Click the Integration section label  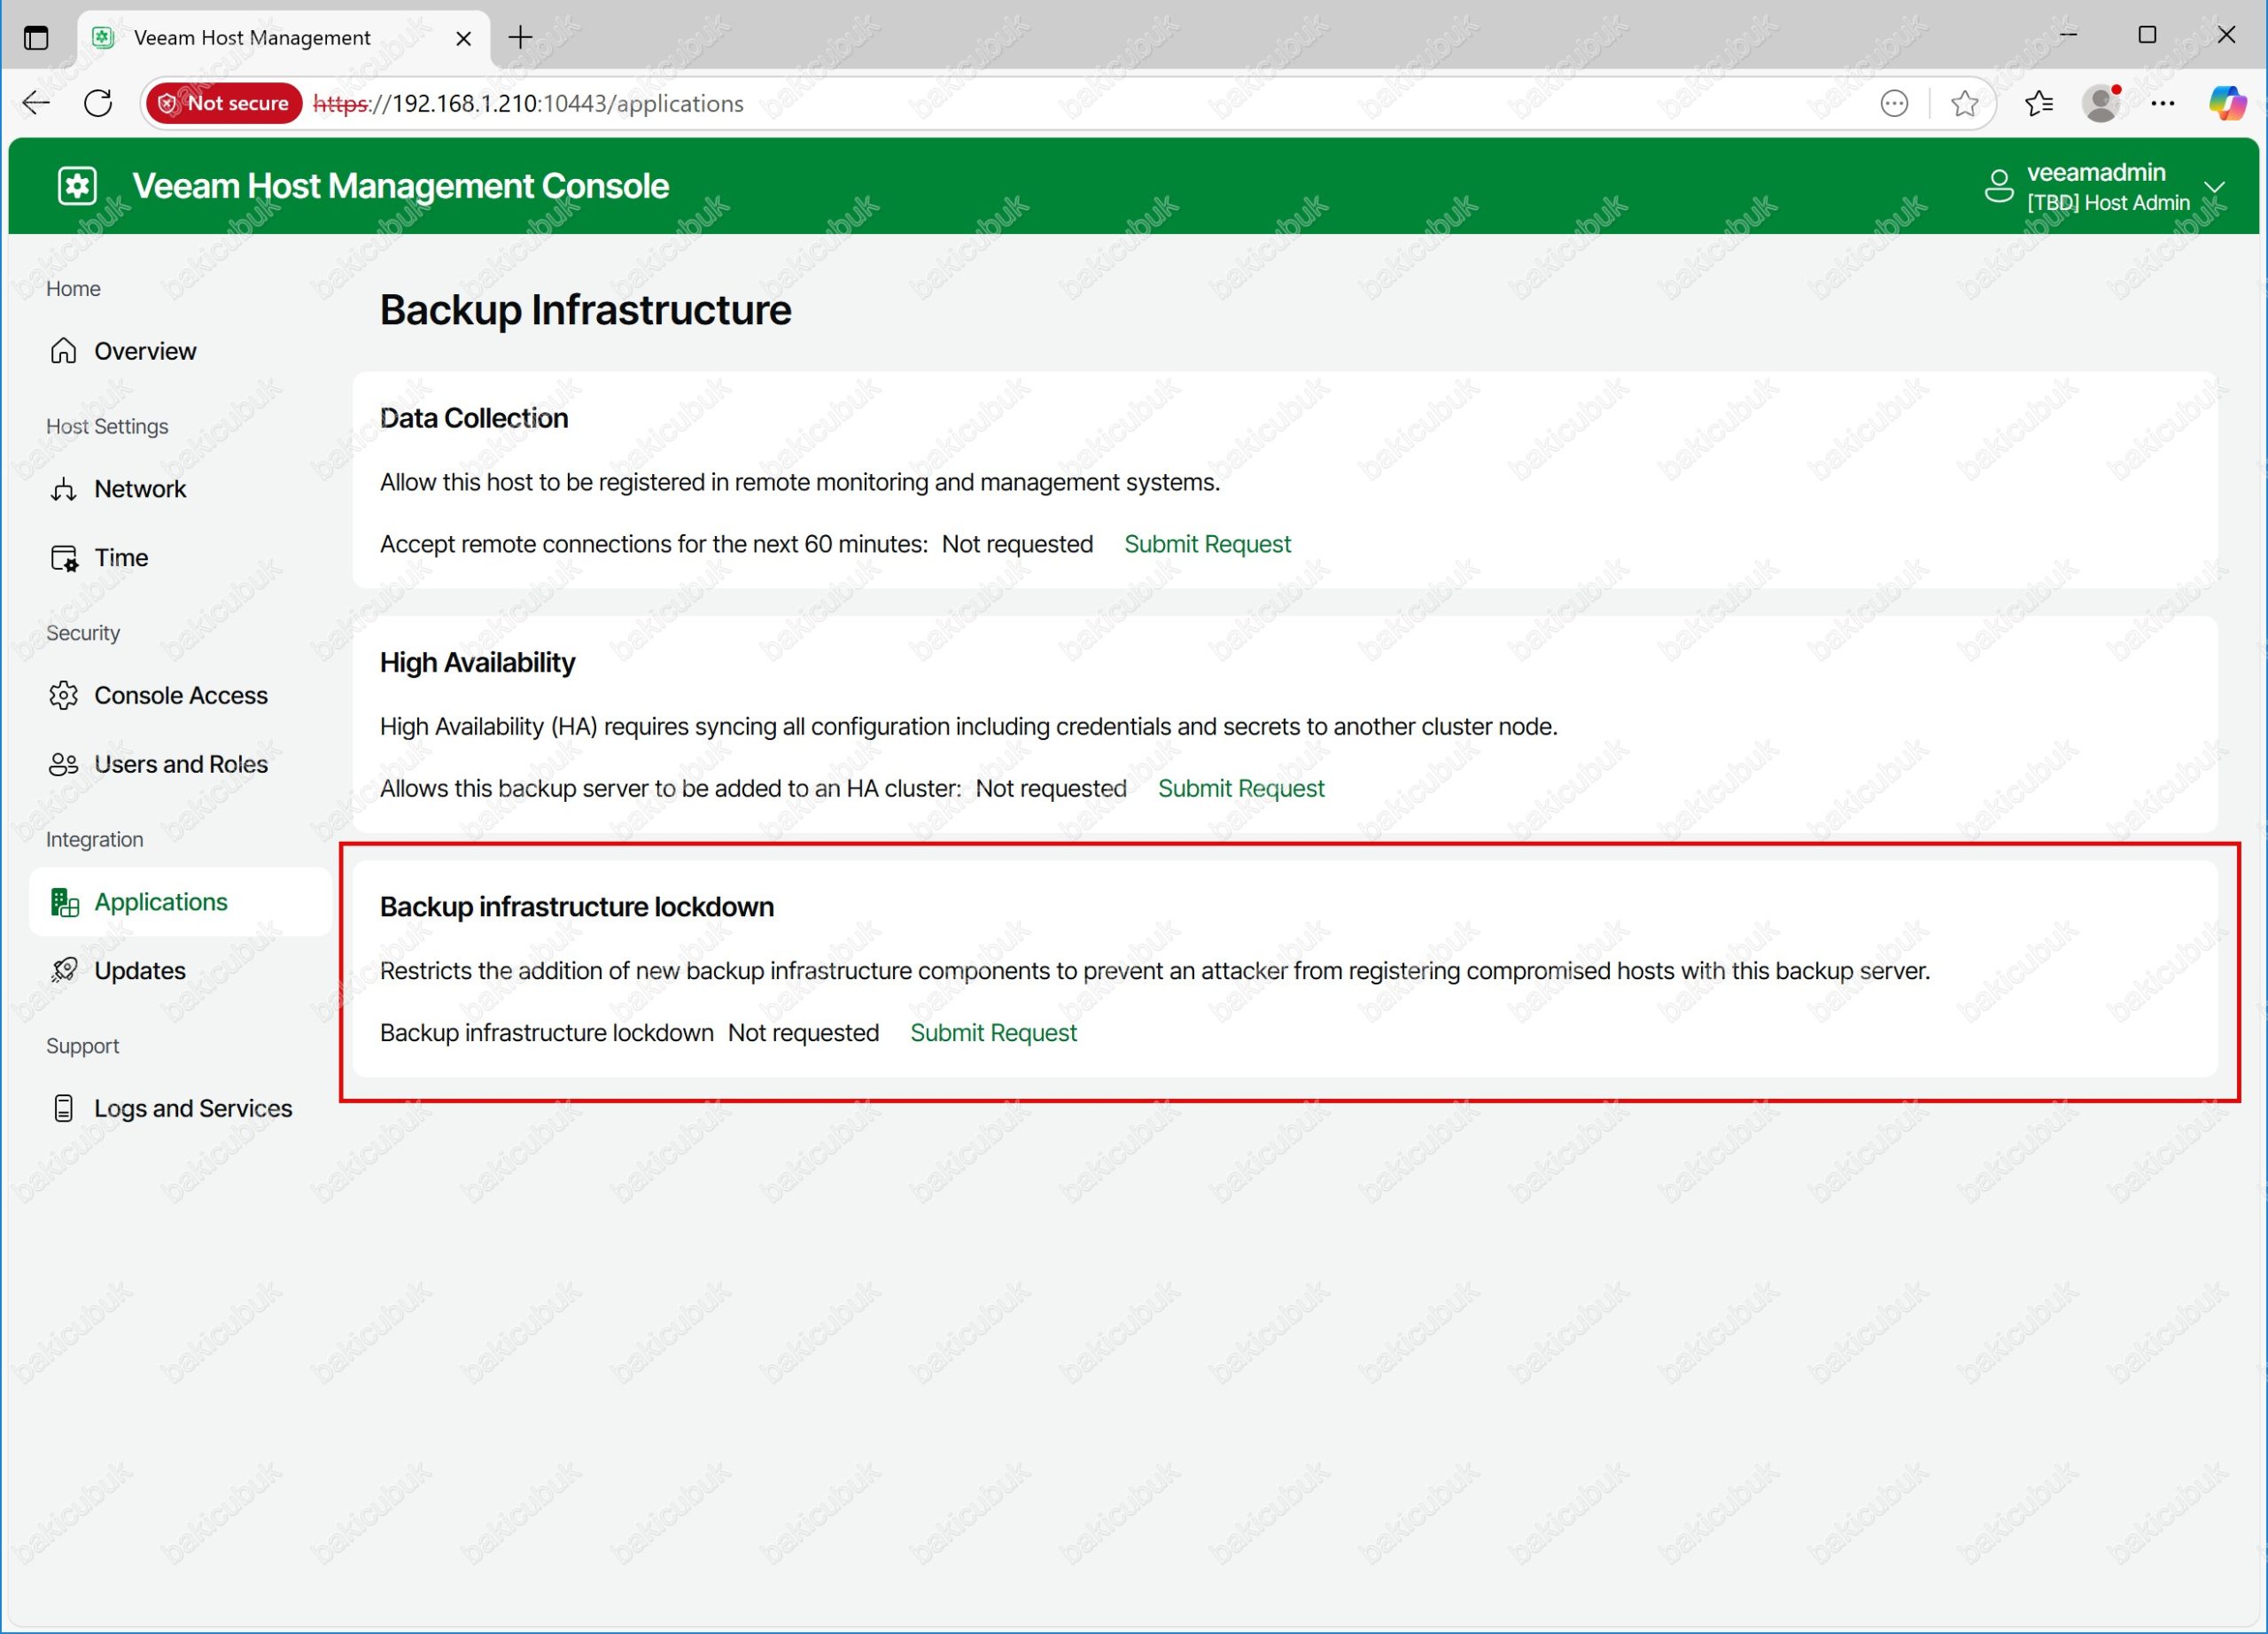pos(94,839)
